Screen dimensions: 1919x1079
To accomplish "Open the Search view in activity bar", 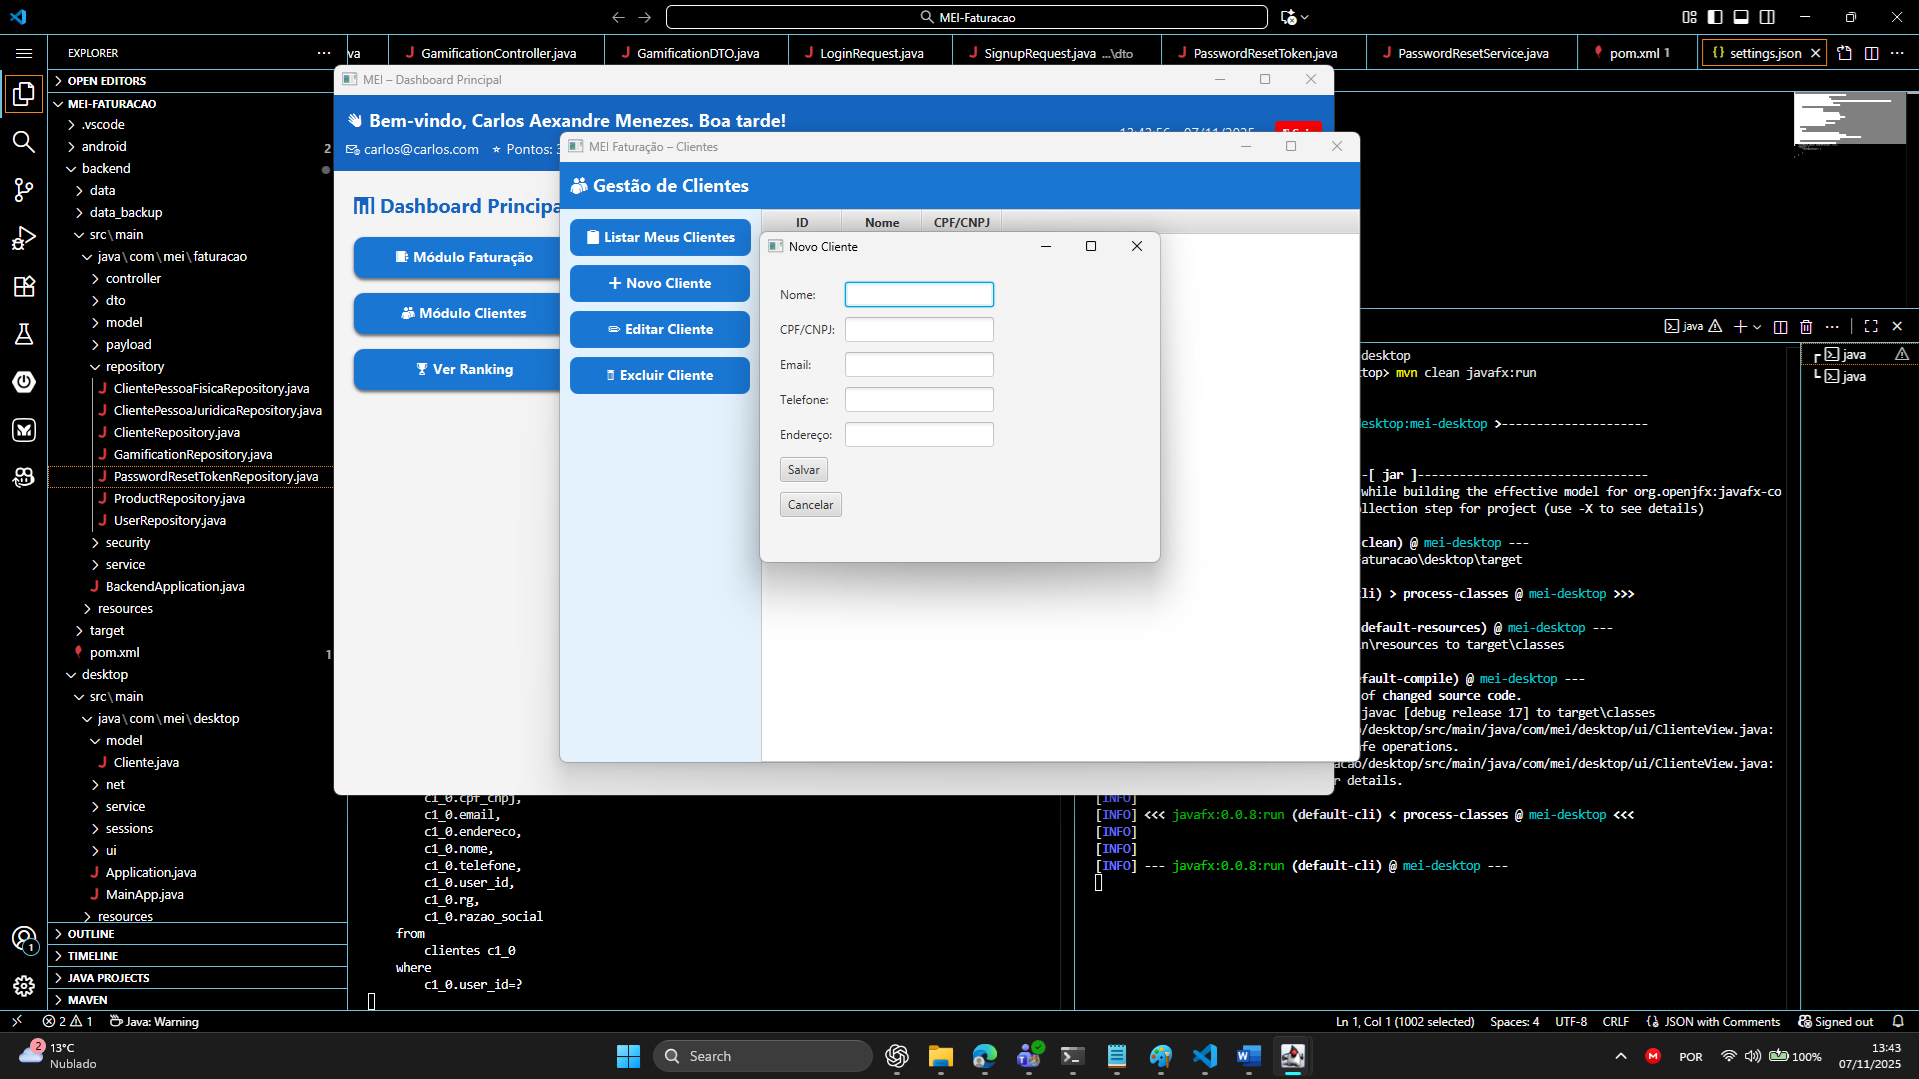I will click(x=24, y=142).
